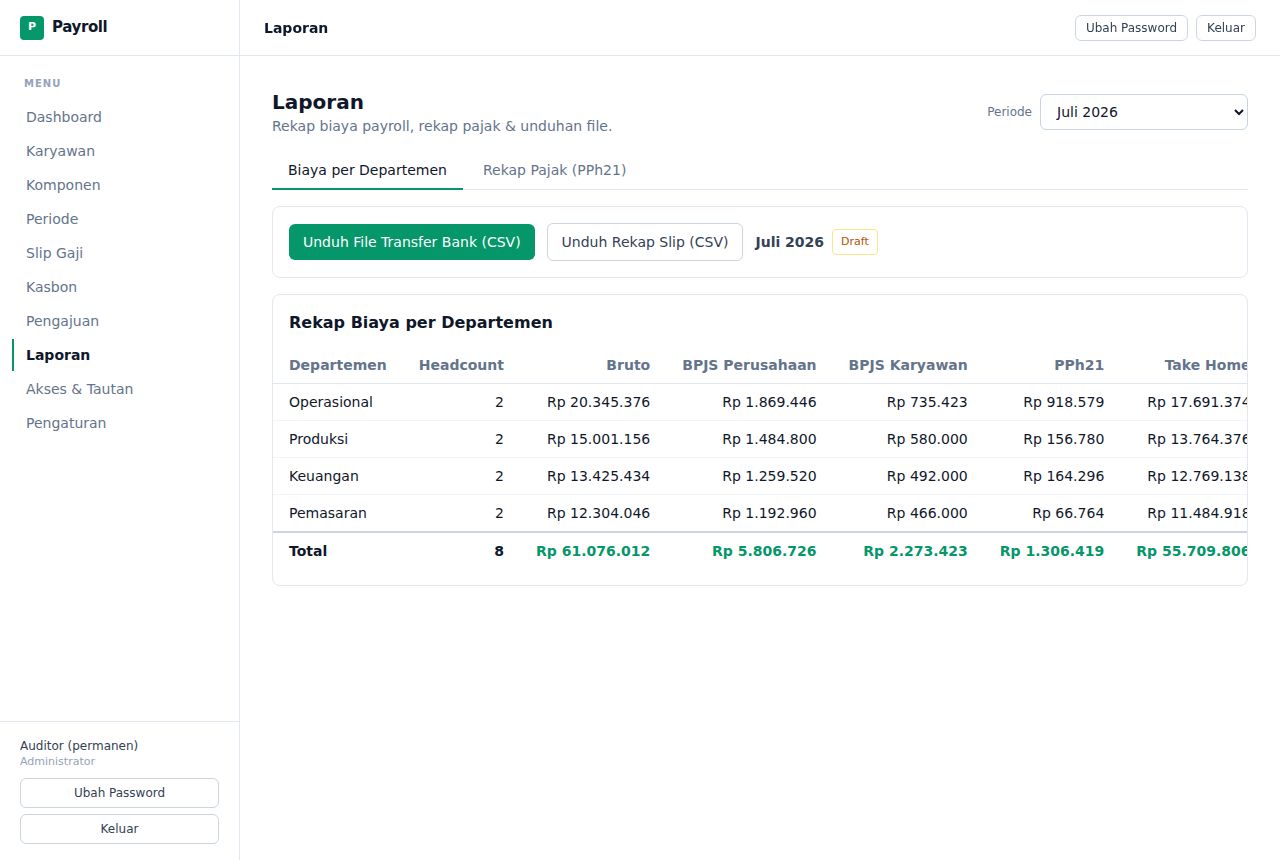Image resolution: width=1280 pixels, height=860 pixels.
Task: Click the green Payroll logo icon
Action: coord(32,27)
